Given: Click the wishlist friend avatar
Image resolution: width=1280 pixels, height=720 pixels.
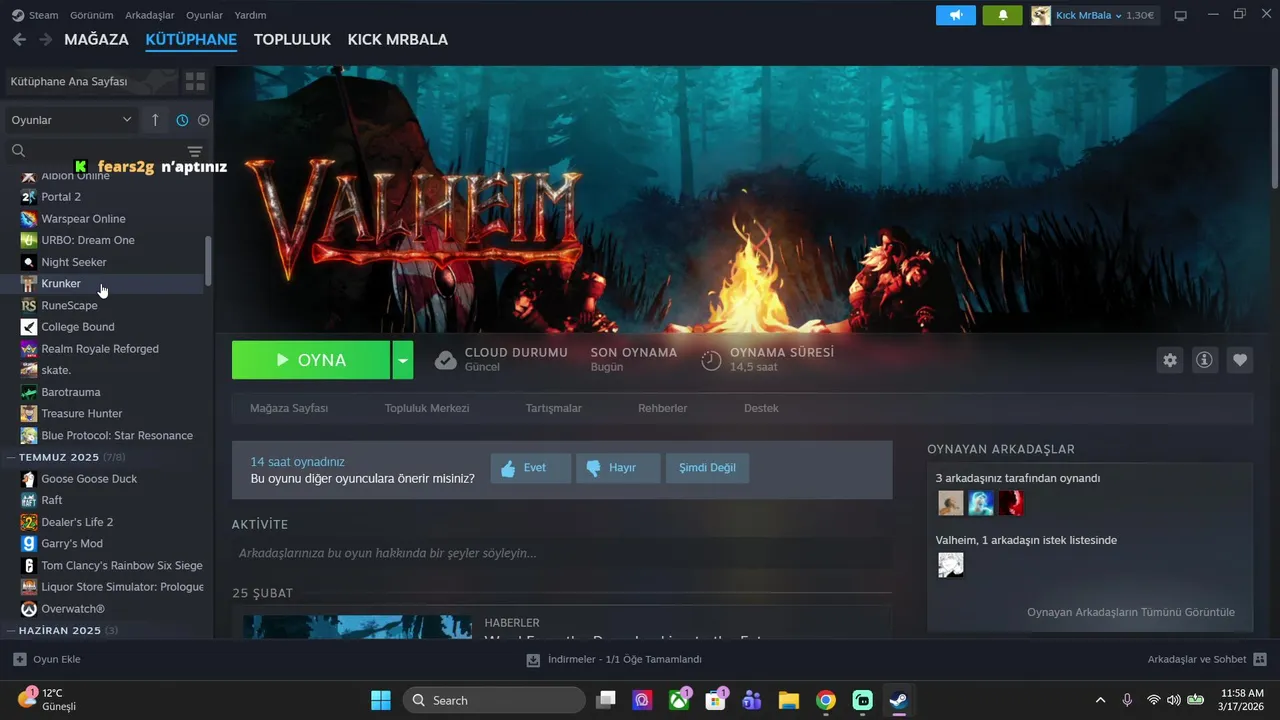Looking at the screenshot, I should tap(951, 565).
